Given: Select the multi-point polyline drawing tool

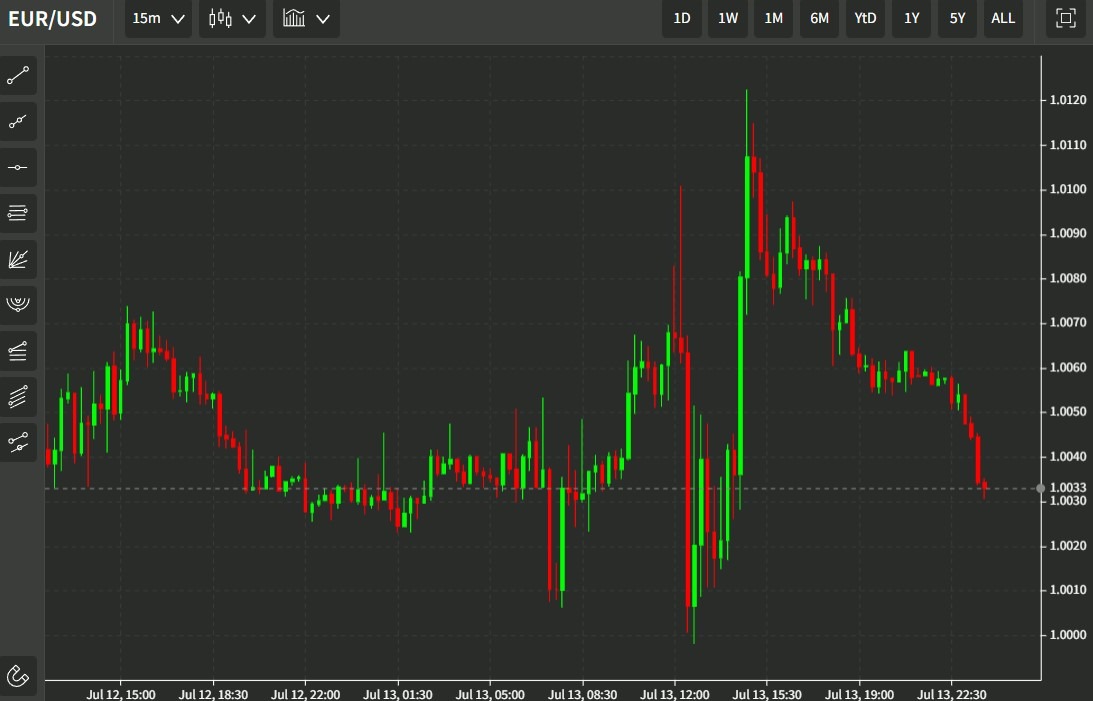Looking at the screenshot, I should (18, 121).
